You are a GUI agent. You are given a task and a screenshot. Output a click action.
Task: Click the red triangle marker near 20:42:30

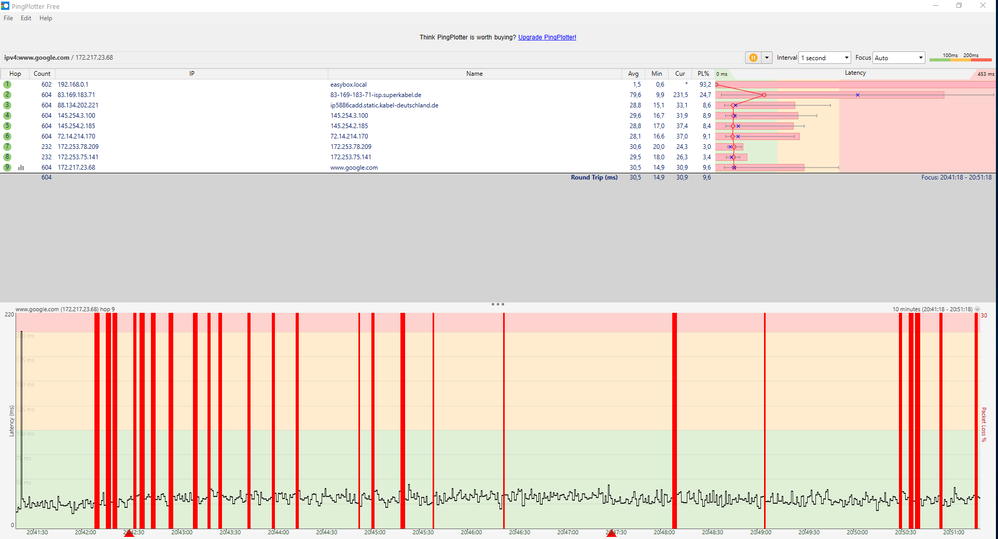click(x=128, y=534)
